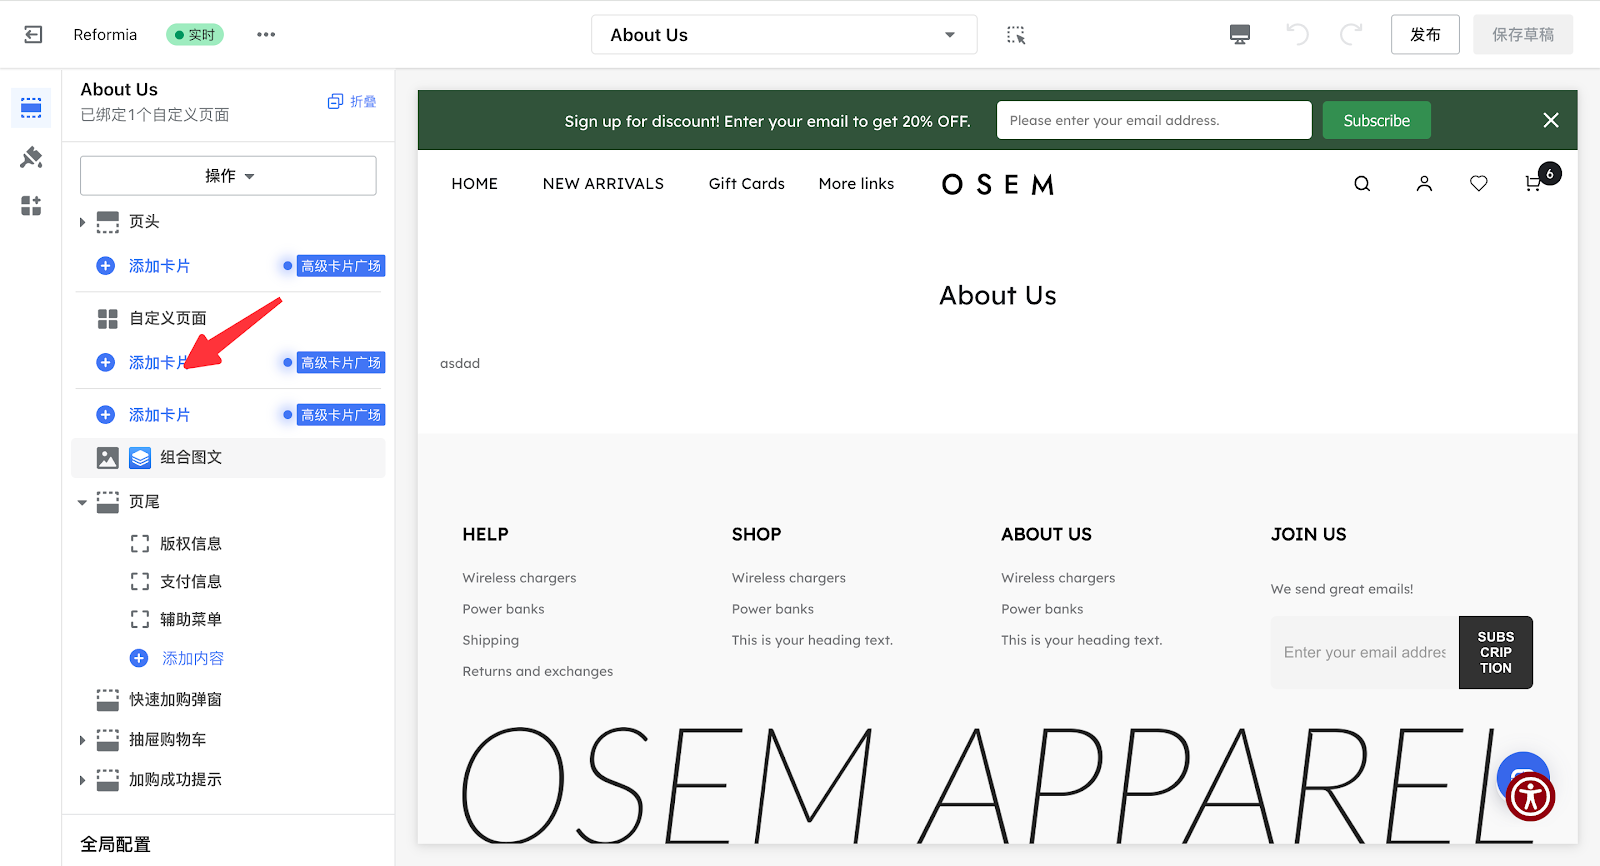This screenshot has width=1600, height=866.
Task: Expand the 抽屉购物车 tree item
Action: 83,740
